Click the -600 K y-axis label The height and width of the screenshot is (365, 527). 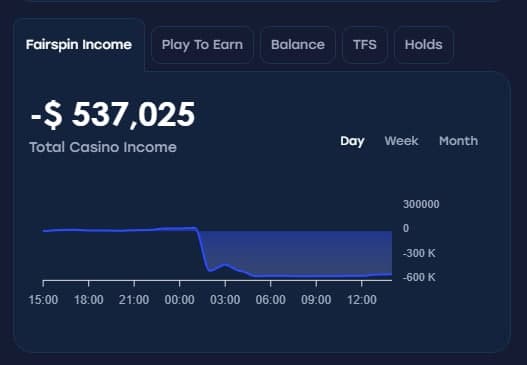coord(419,277)
